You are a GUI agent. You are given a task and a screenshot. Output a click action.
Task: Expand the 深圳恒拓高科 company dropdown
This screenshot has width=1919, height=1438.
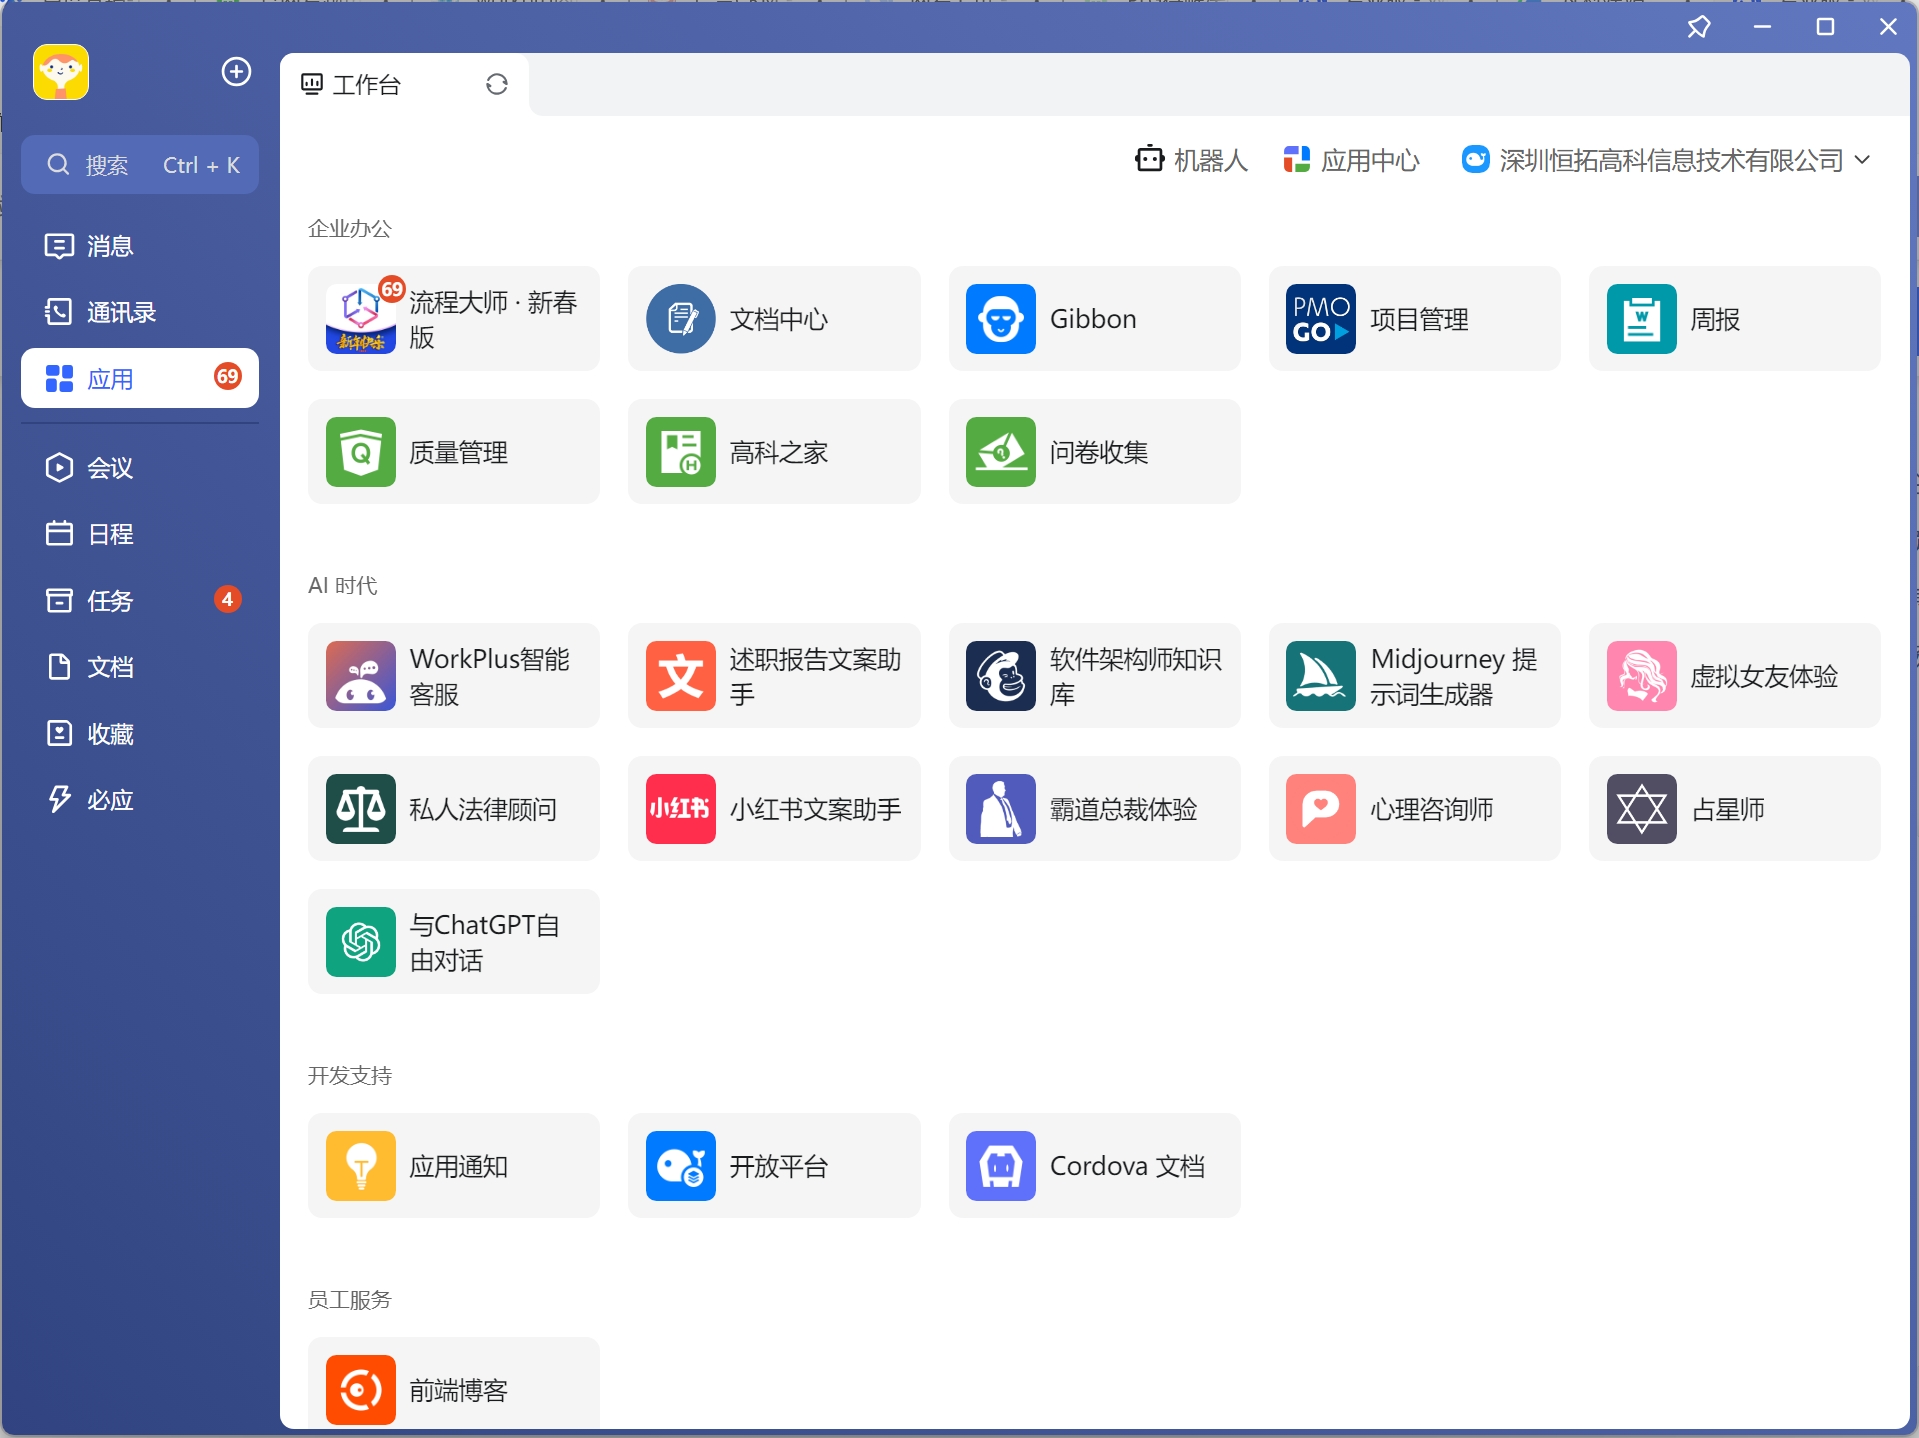pyautogui.click(x=1862, y=160)
